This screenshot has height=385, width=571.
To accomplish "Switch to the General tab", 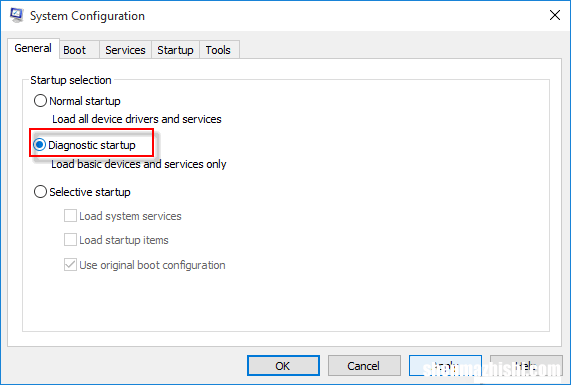I will pos(33,48).
